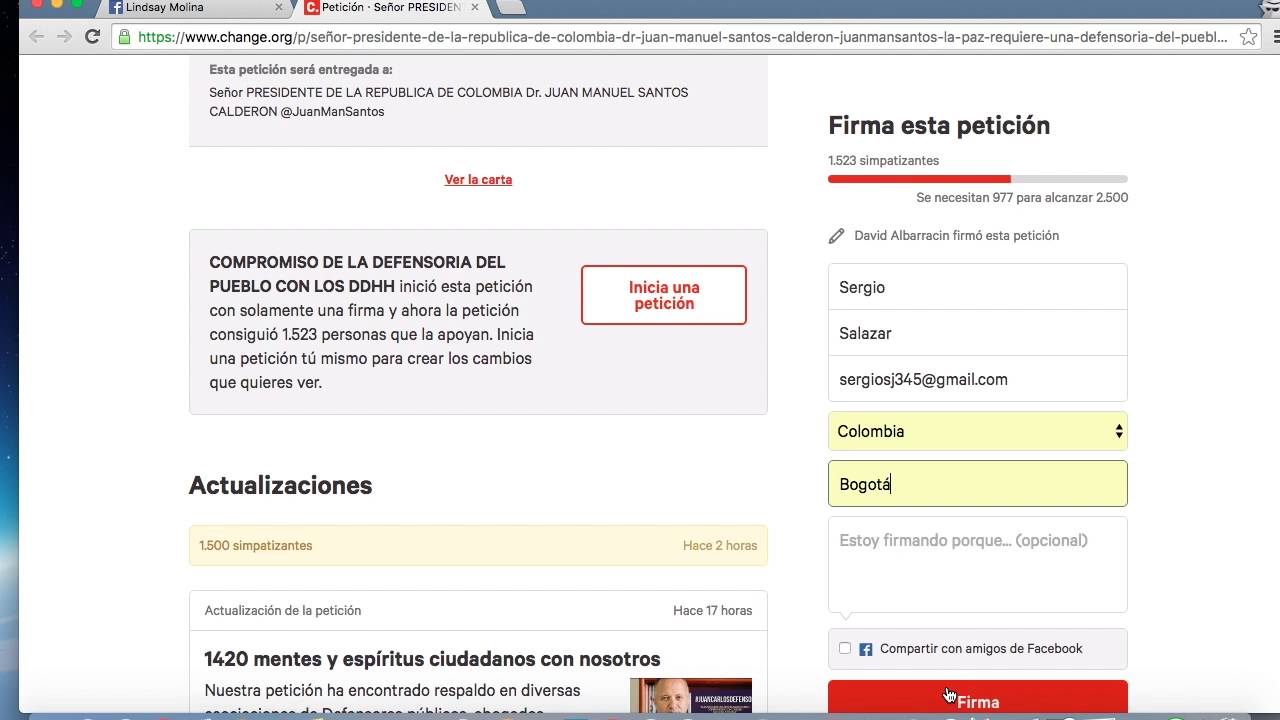Viewport: 1280px width, 720px height.
Task: Click COMPROMISO DE LA DEFENSORIA DEL PUEBLO title
Action: coord(357,274)
